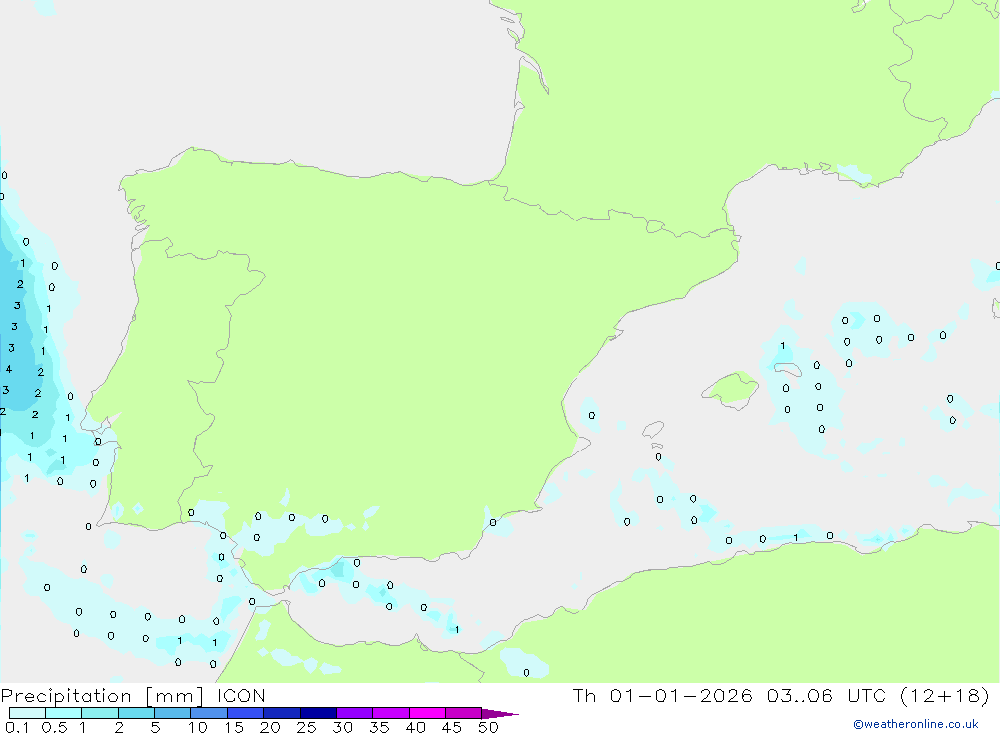Click the 0.1–0.5 mm pale cyan legend swatch
Viewport: 1000px width, 733px height.
(x=27, y=713)
